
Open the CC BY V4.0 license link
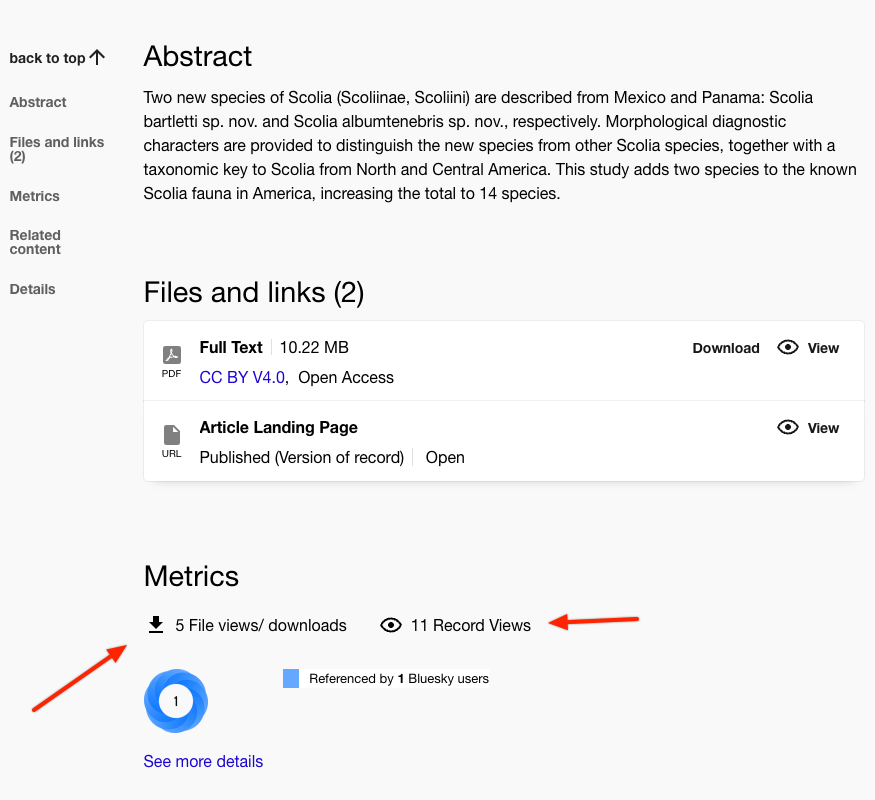tap(242, 377)
